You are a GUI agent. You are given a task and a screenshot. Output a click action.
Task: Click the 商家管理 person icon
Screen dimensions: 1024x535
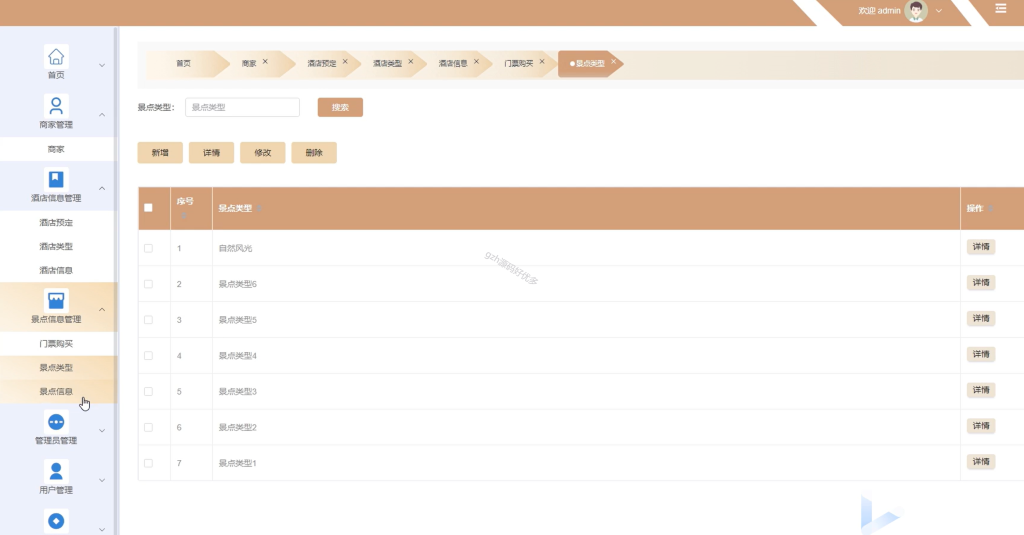coord(56,106)
